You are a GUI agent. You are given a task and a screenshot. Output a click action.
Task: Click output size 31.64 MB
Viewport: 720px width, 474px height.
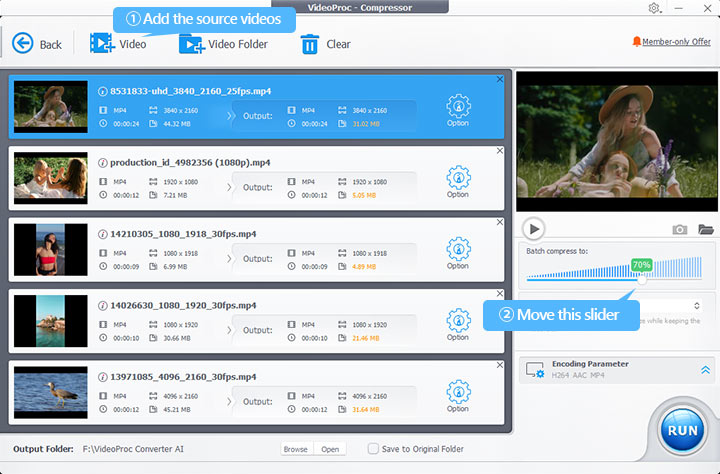point(366,410)
